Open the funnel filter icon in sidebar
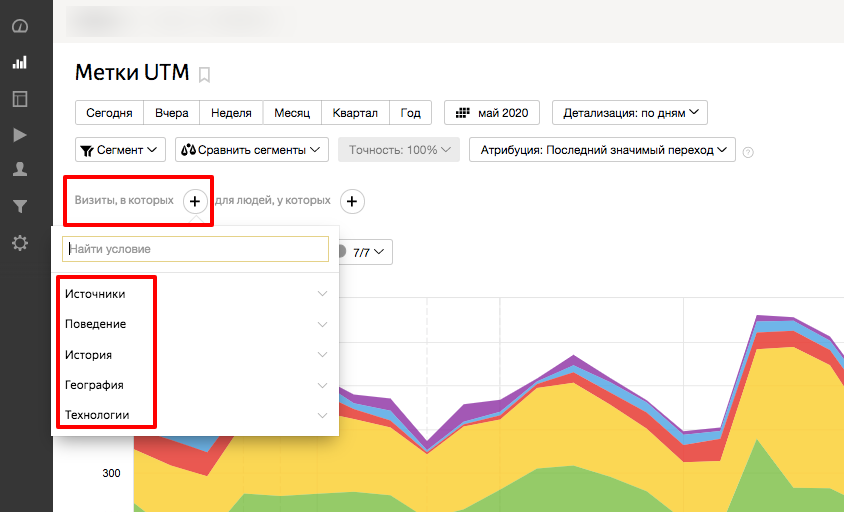The width and height of the screenshot is (844, 512). pyautogui.click(x=19, y=206)
